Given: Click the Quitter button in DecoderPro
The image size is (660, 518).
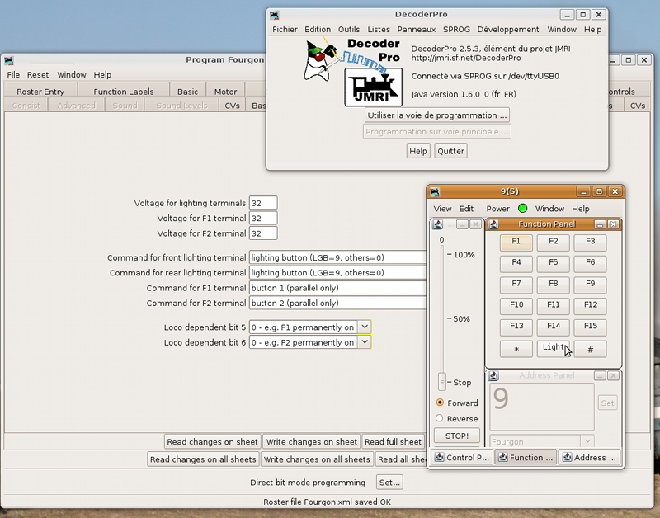Looking at the screenshot, I should click(x=451, y=151).
